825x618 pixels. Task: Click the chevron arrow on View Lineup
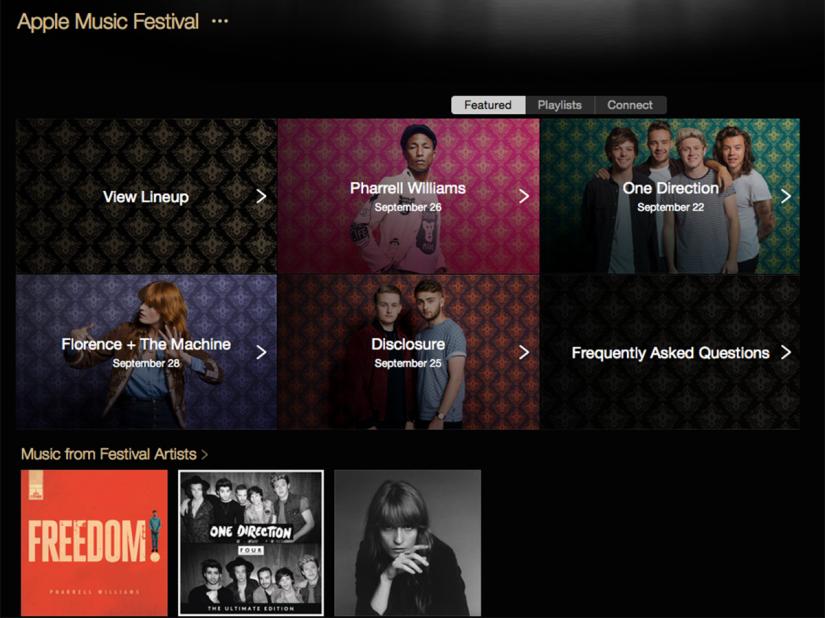pyautogui.click(x=261, y=196)
